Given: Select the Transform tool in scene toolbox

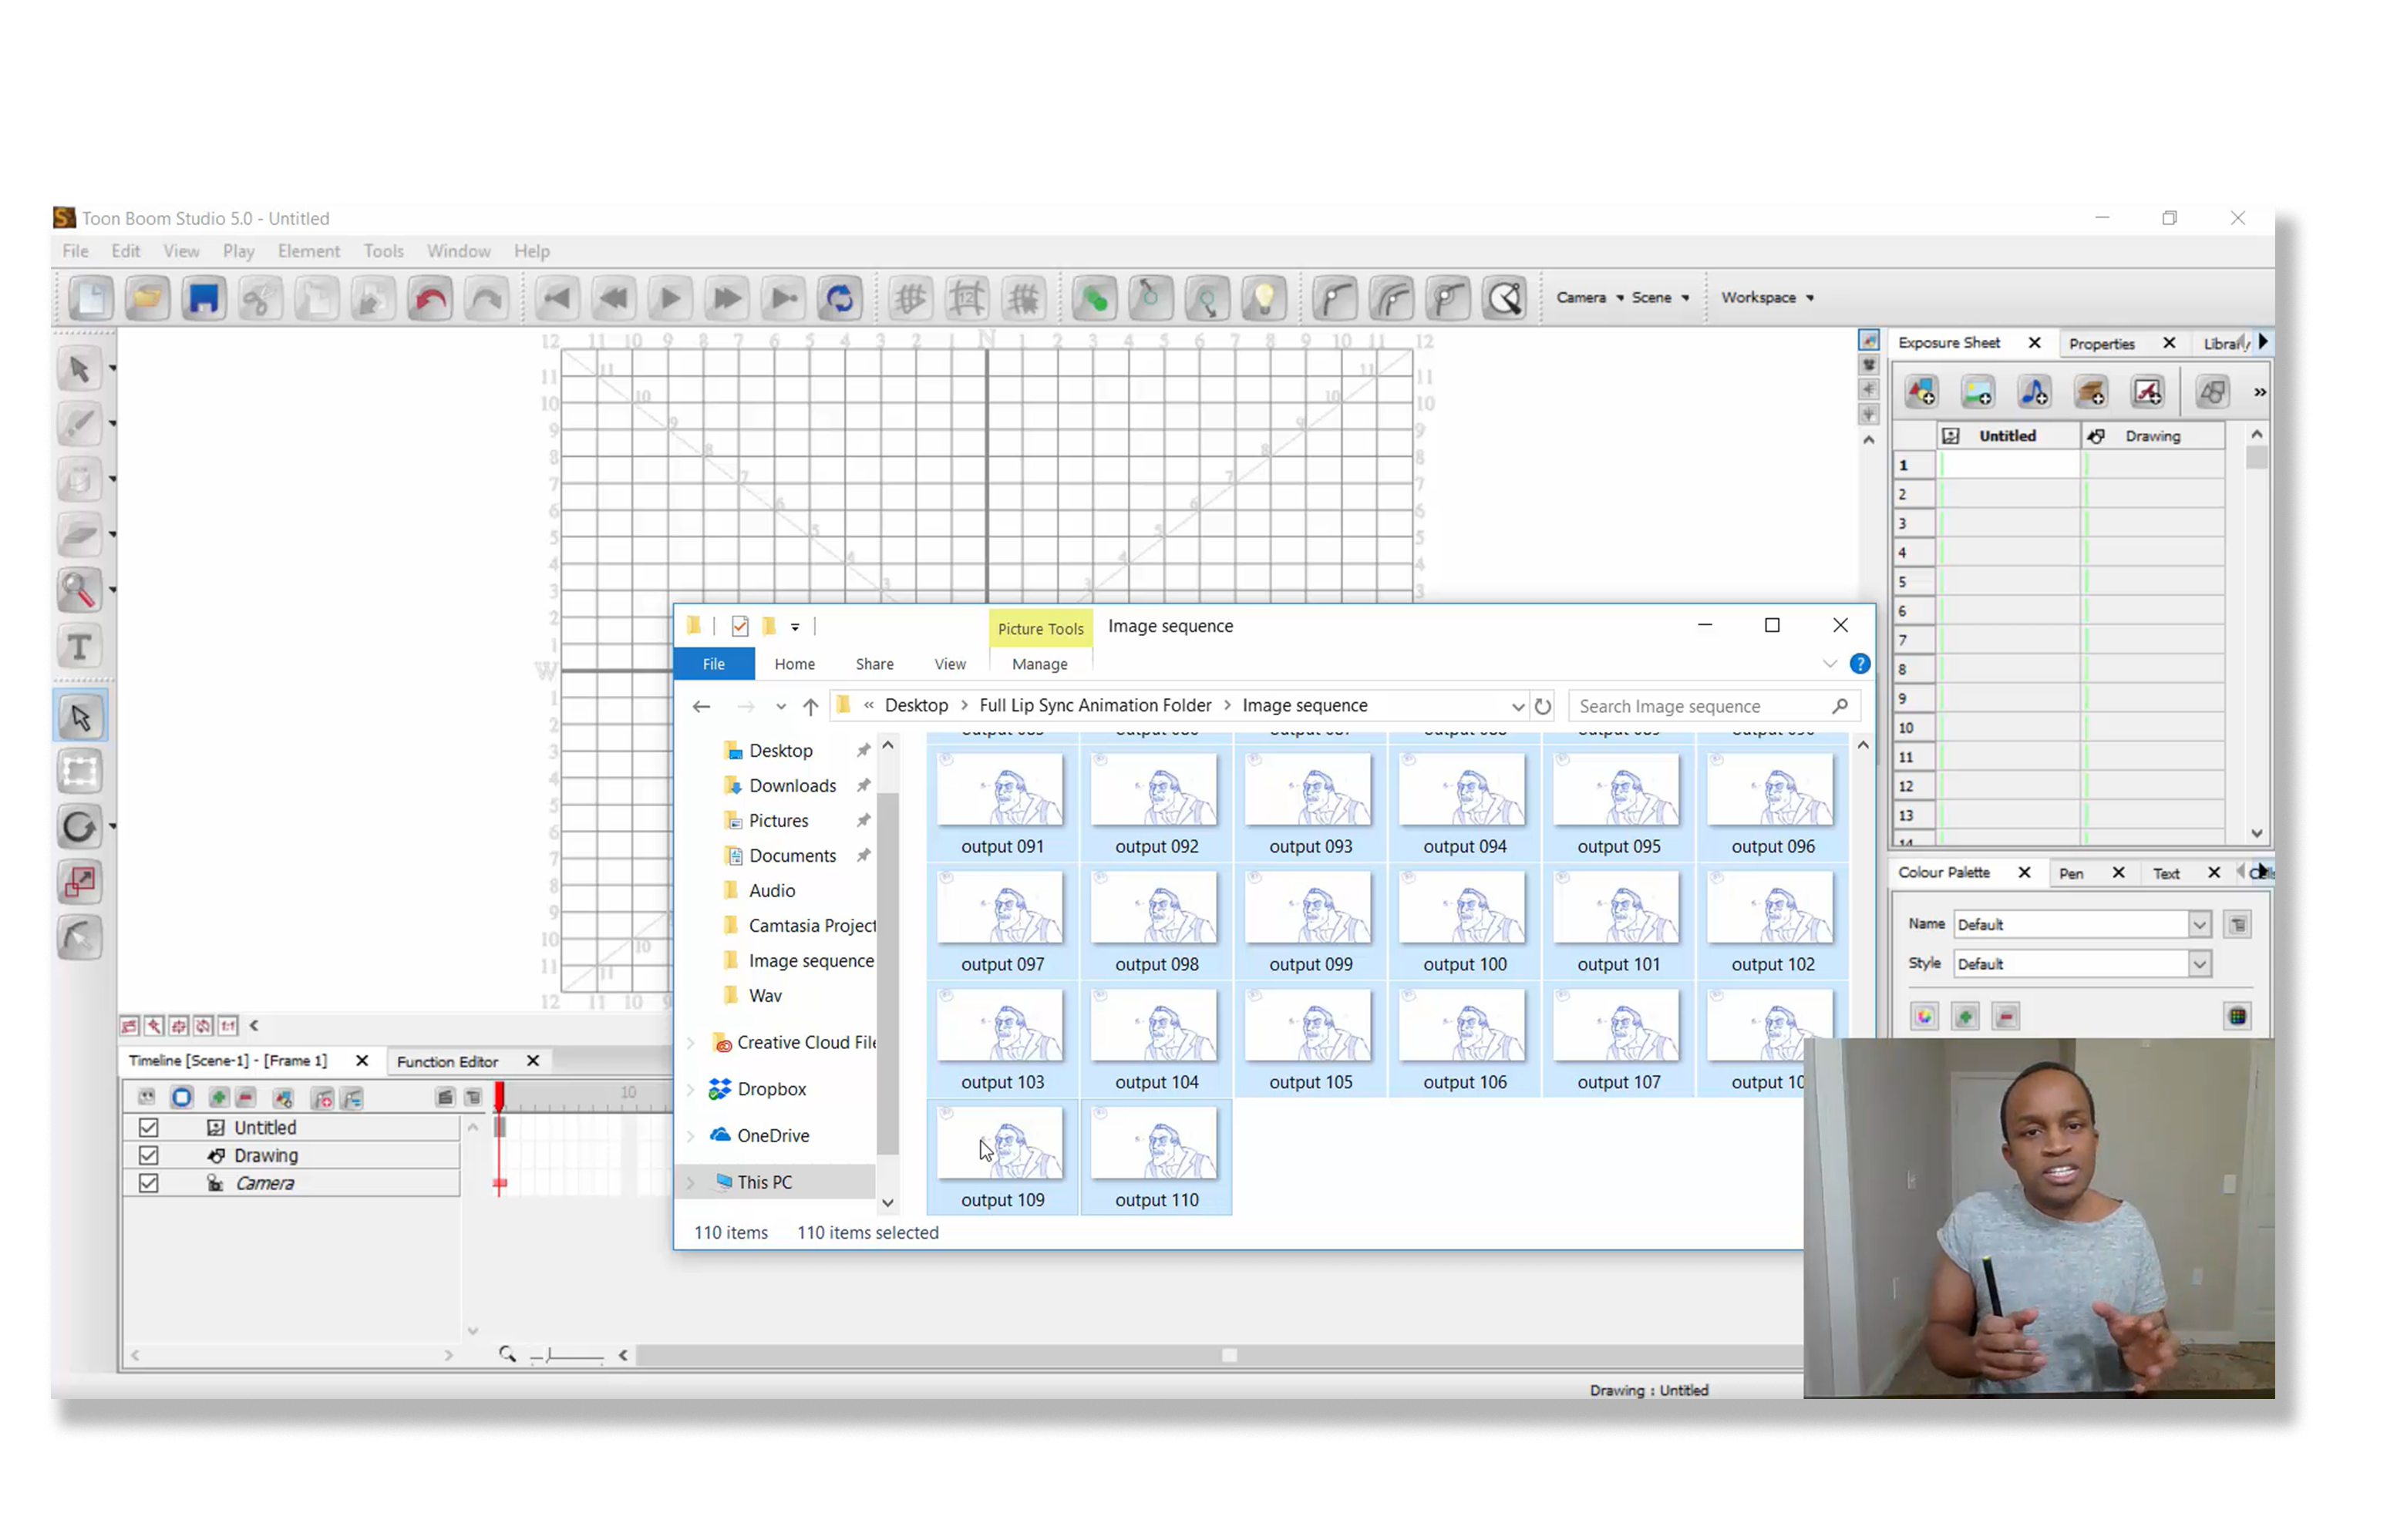Looking at the screenshot, I should 80,772.
